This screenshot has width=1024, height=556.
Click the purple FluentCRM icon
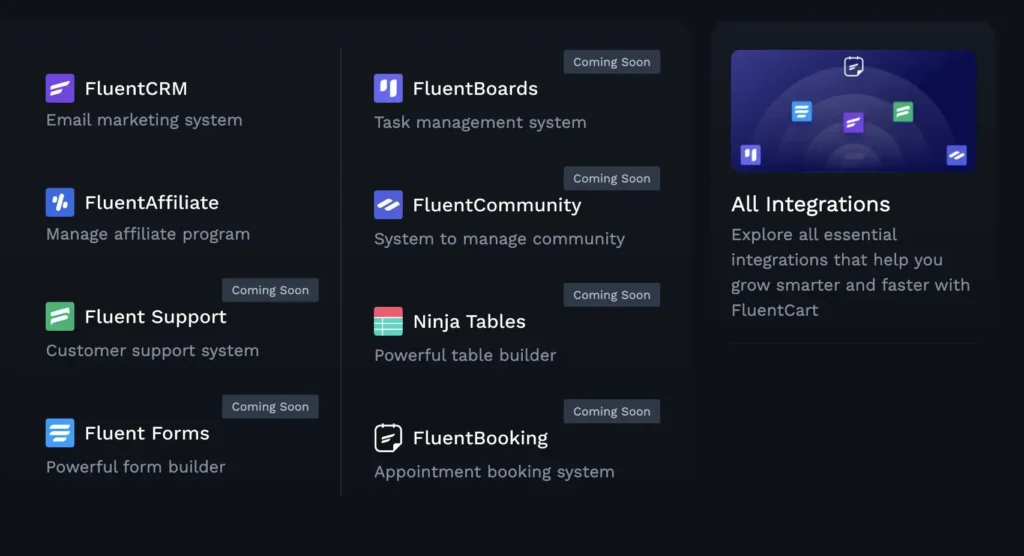click(60, 88)
